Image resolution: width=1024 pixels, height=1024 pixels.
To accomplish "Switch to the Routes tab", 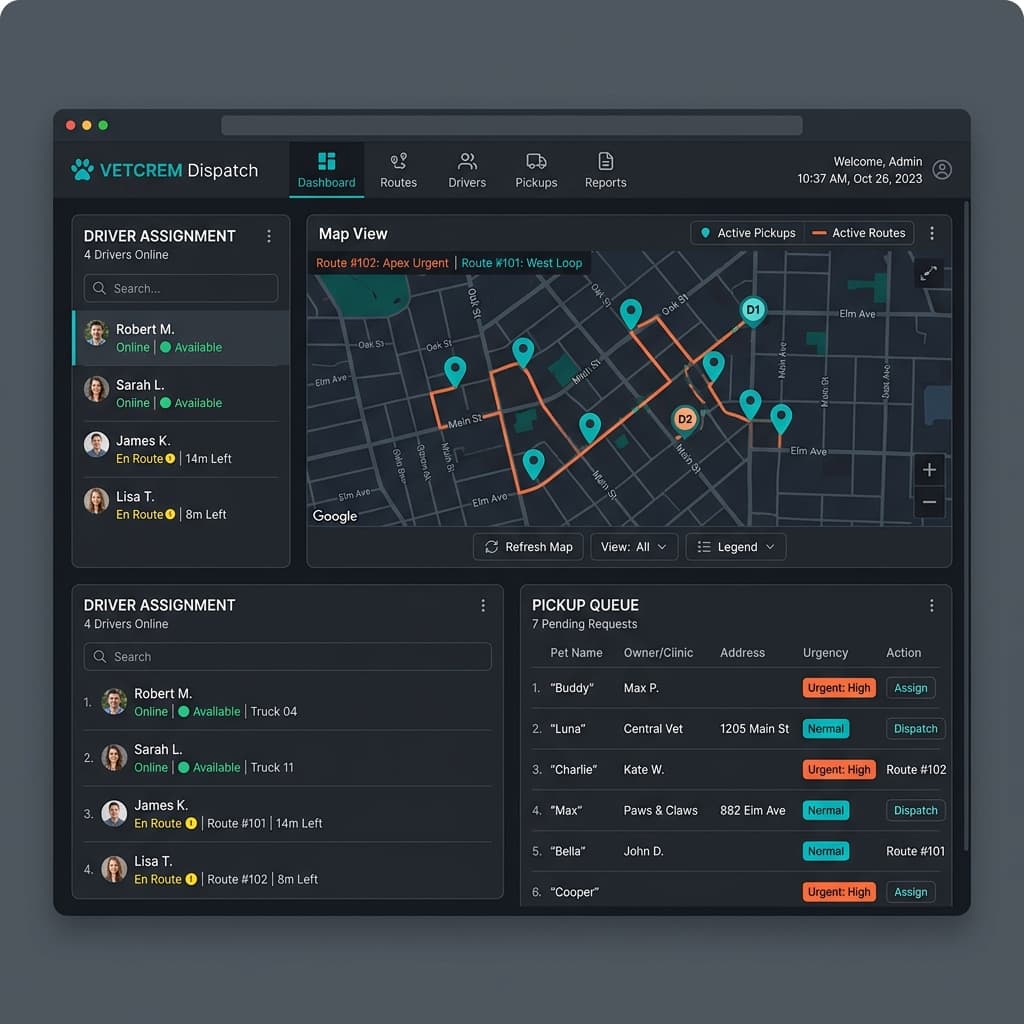I will click(398, 170).
